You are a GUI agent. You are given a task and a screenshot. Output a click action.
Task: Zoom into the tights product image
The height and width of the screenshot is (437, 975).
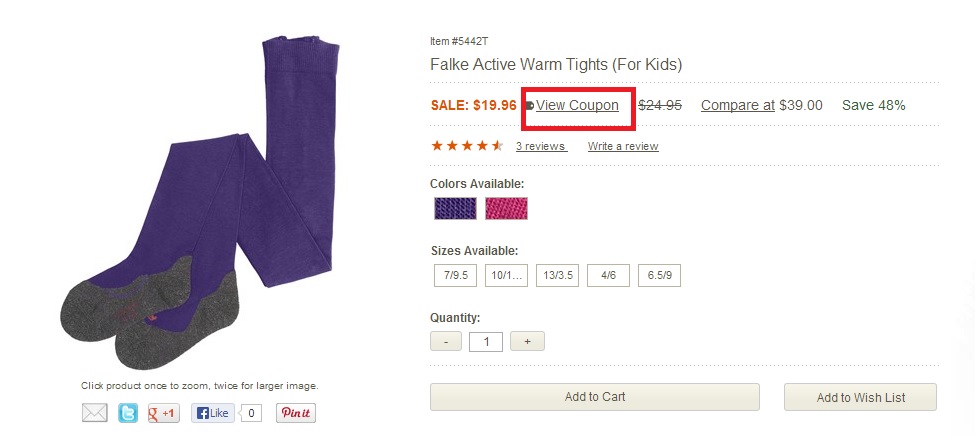coord(200,200)
